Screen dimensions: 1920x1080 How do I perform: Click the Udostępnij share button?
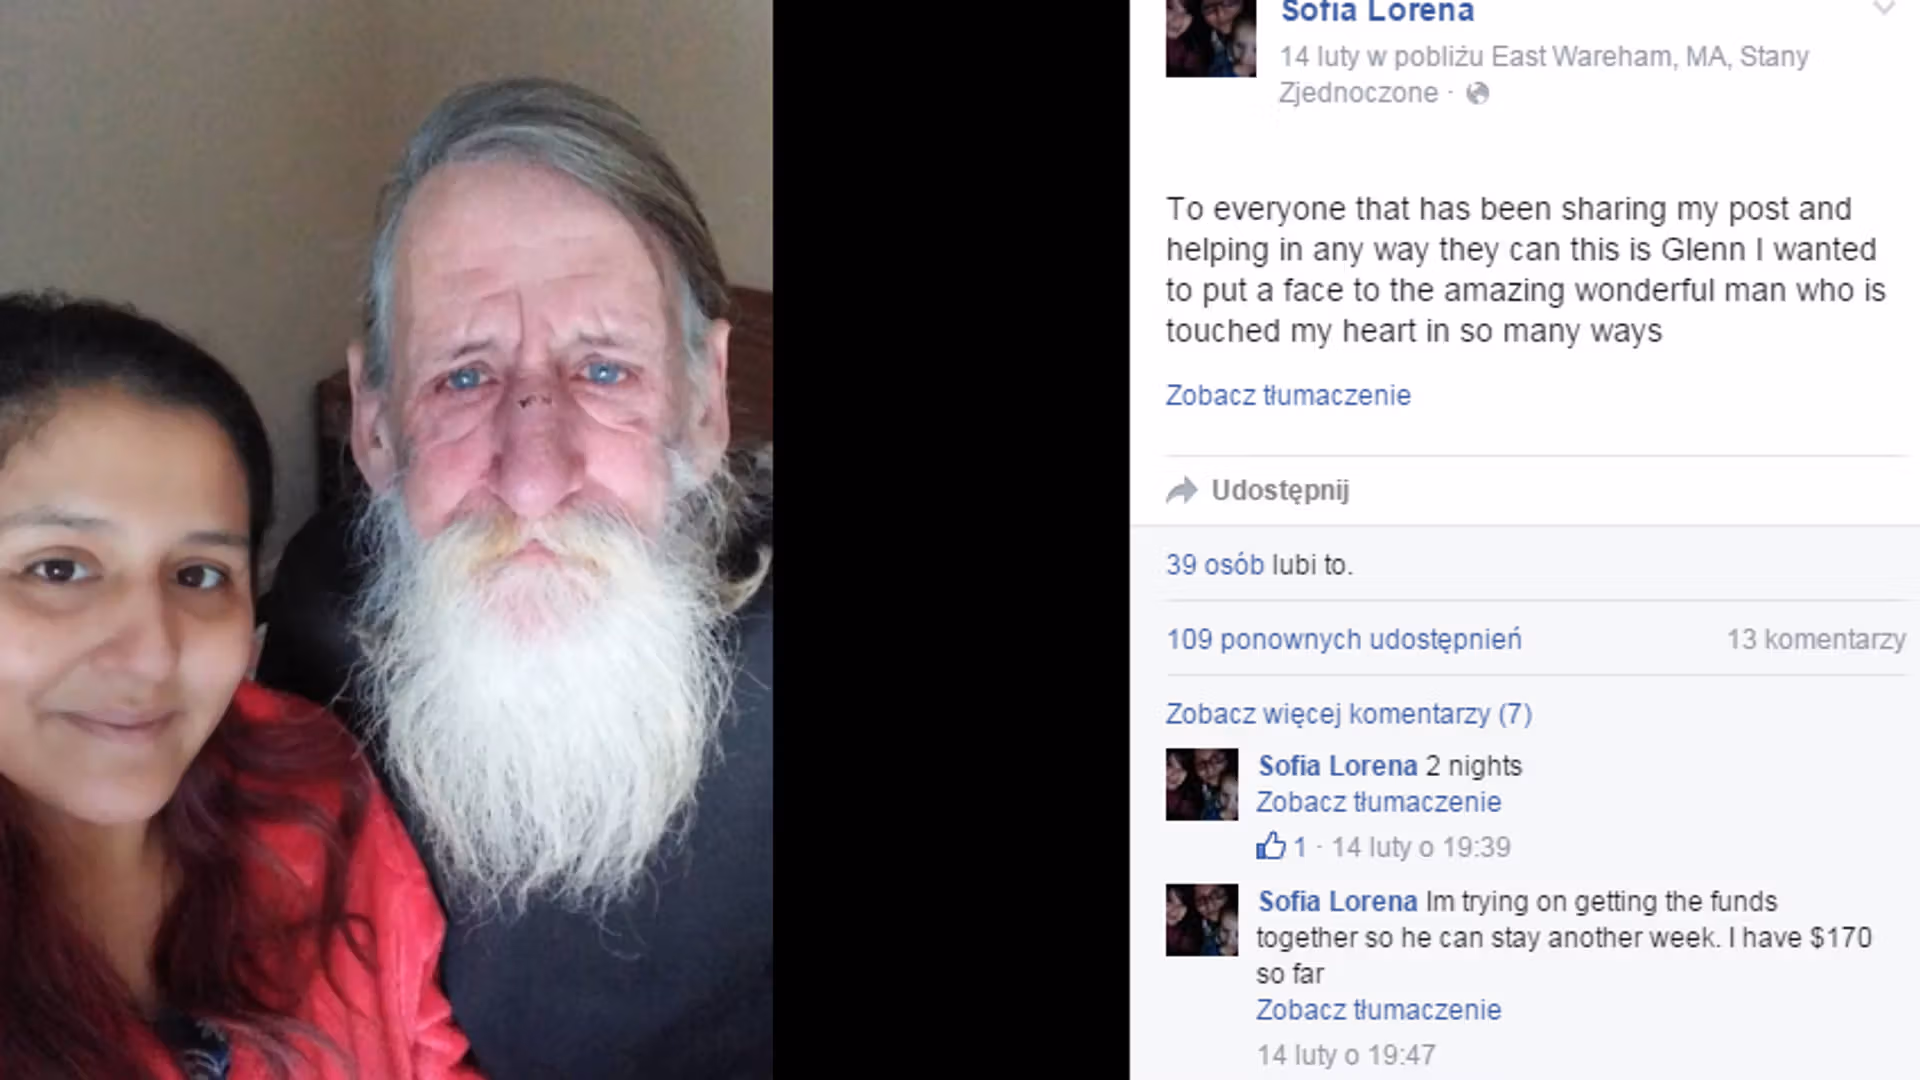1280,490
